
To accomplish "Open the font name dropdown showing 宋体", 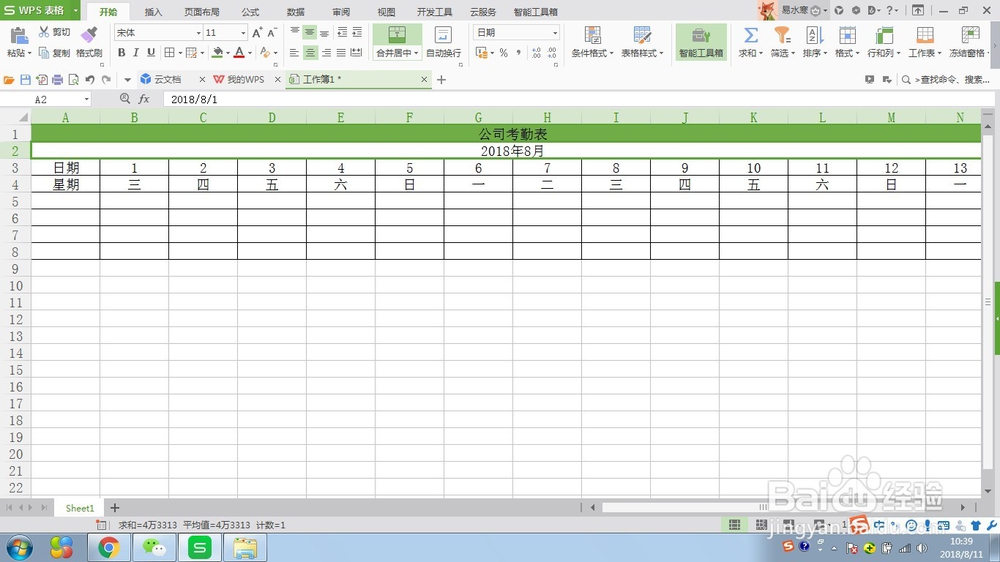I will pos(198,33).
